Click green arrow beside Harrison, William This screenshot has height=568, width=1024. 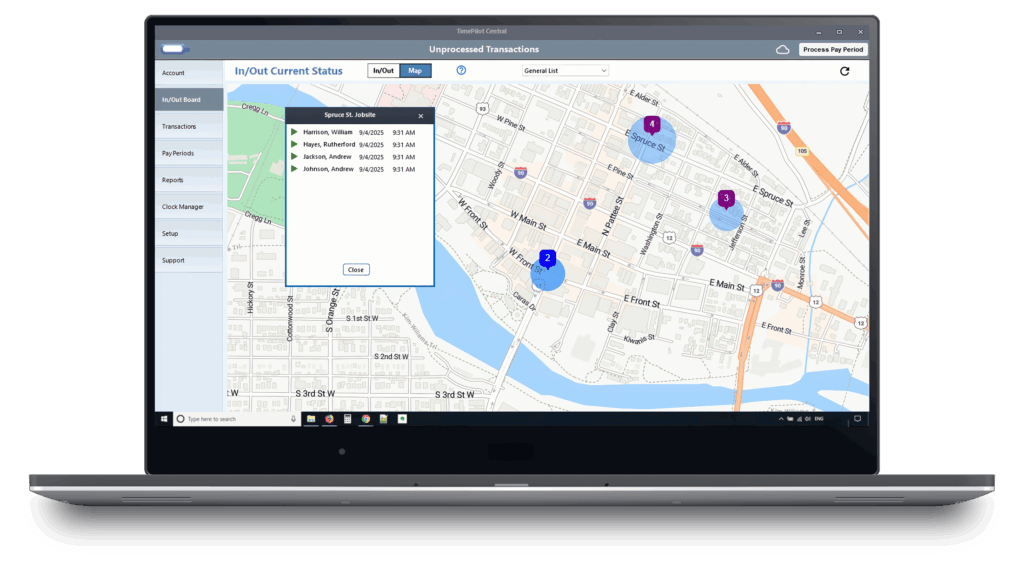294,132
